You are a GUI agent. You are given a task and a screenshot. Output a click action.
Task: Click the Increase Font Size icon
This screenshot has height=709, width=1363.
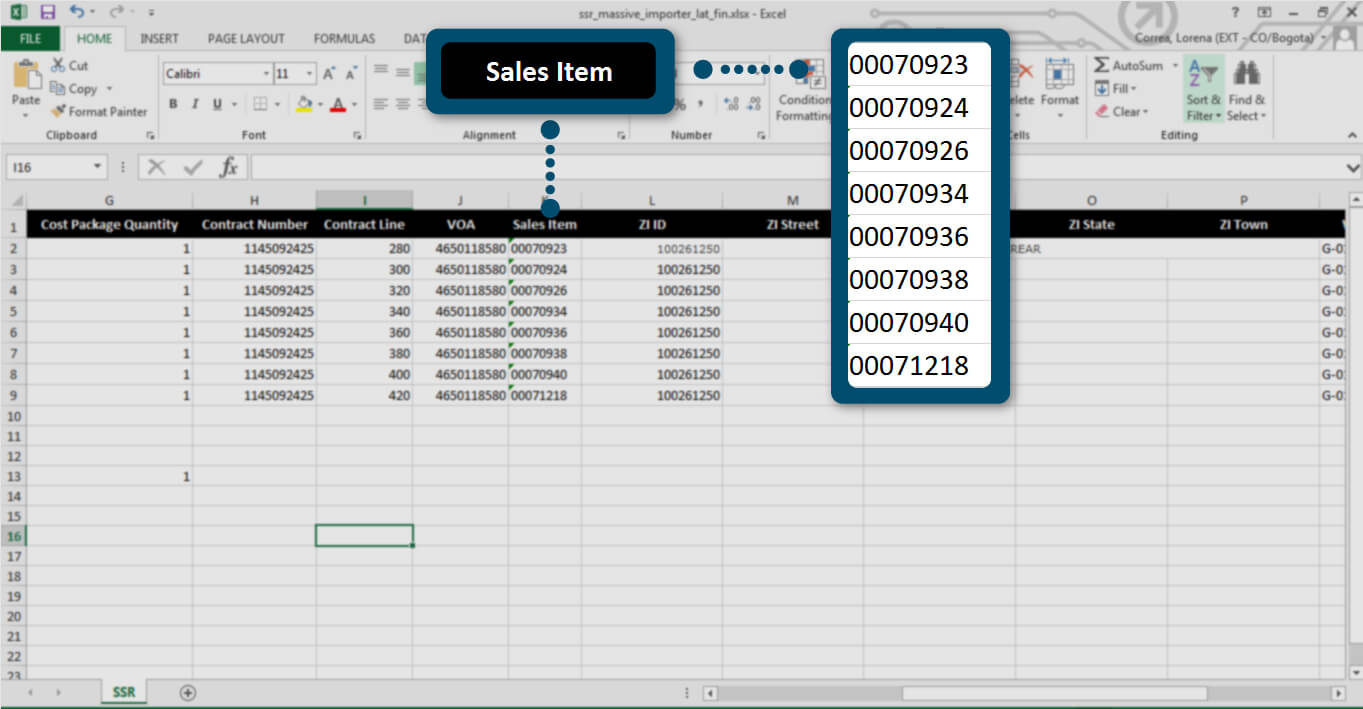[x=330, y=74]
